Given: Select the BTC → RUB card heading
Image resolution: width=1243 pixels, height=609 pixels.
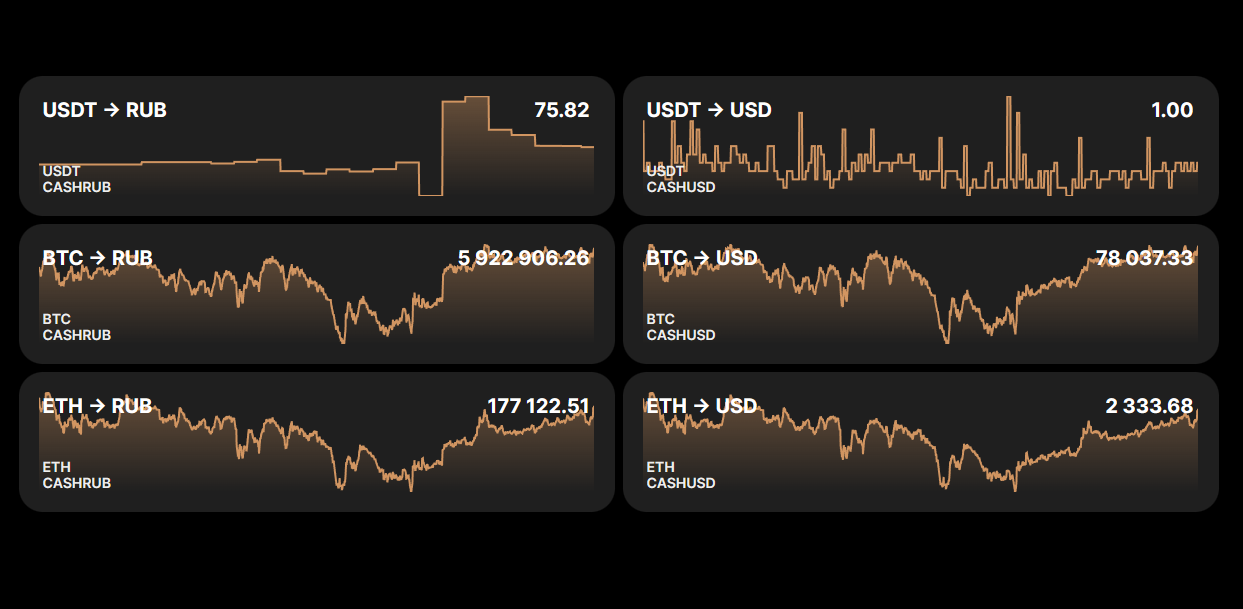Looking at the screenshot, I should pos(97,258).
